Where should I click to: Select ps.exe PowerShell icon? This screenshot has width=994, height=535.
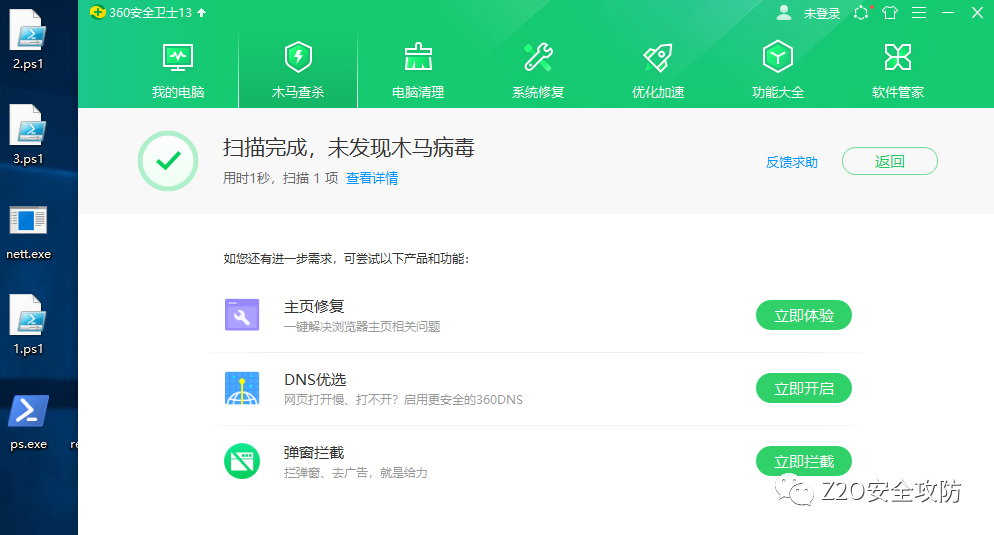click(29, 422)
